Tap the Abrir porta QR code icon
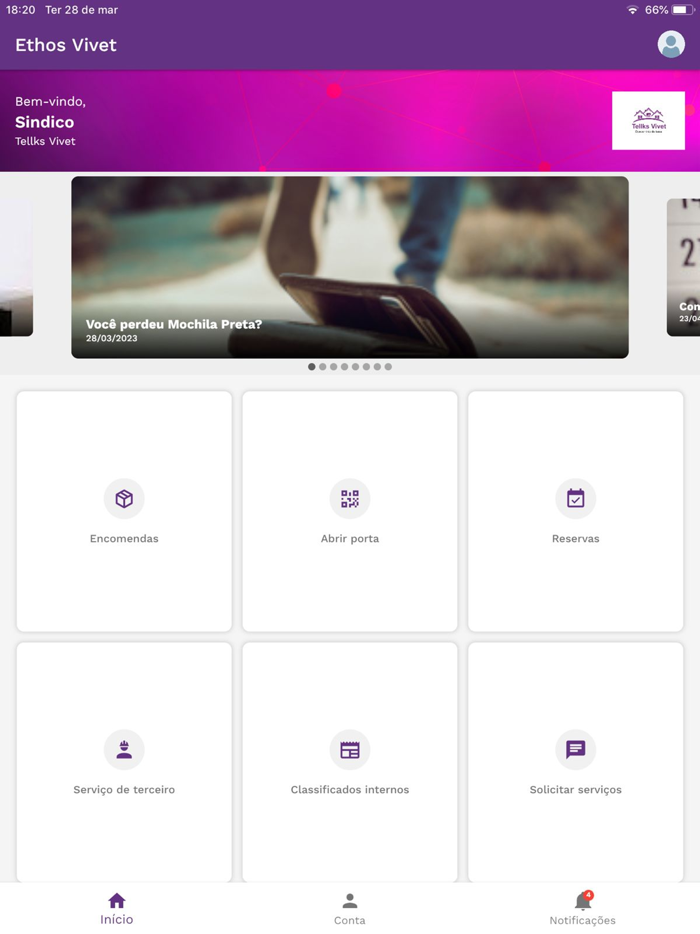The width and height of the screenshot is (700, 934). coord(350,499)
